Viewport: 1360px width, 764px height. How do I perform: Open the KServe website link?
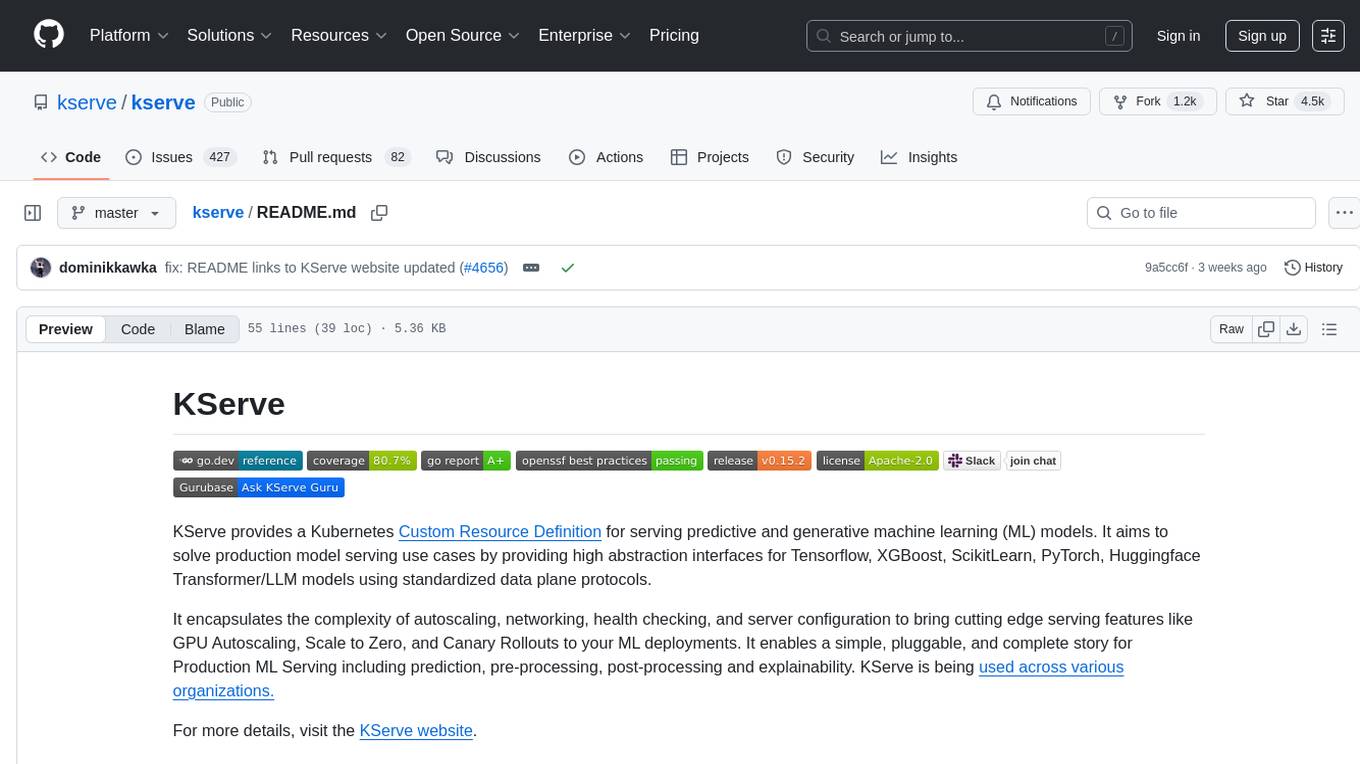pos(416,731)
